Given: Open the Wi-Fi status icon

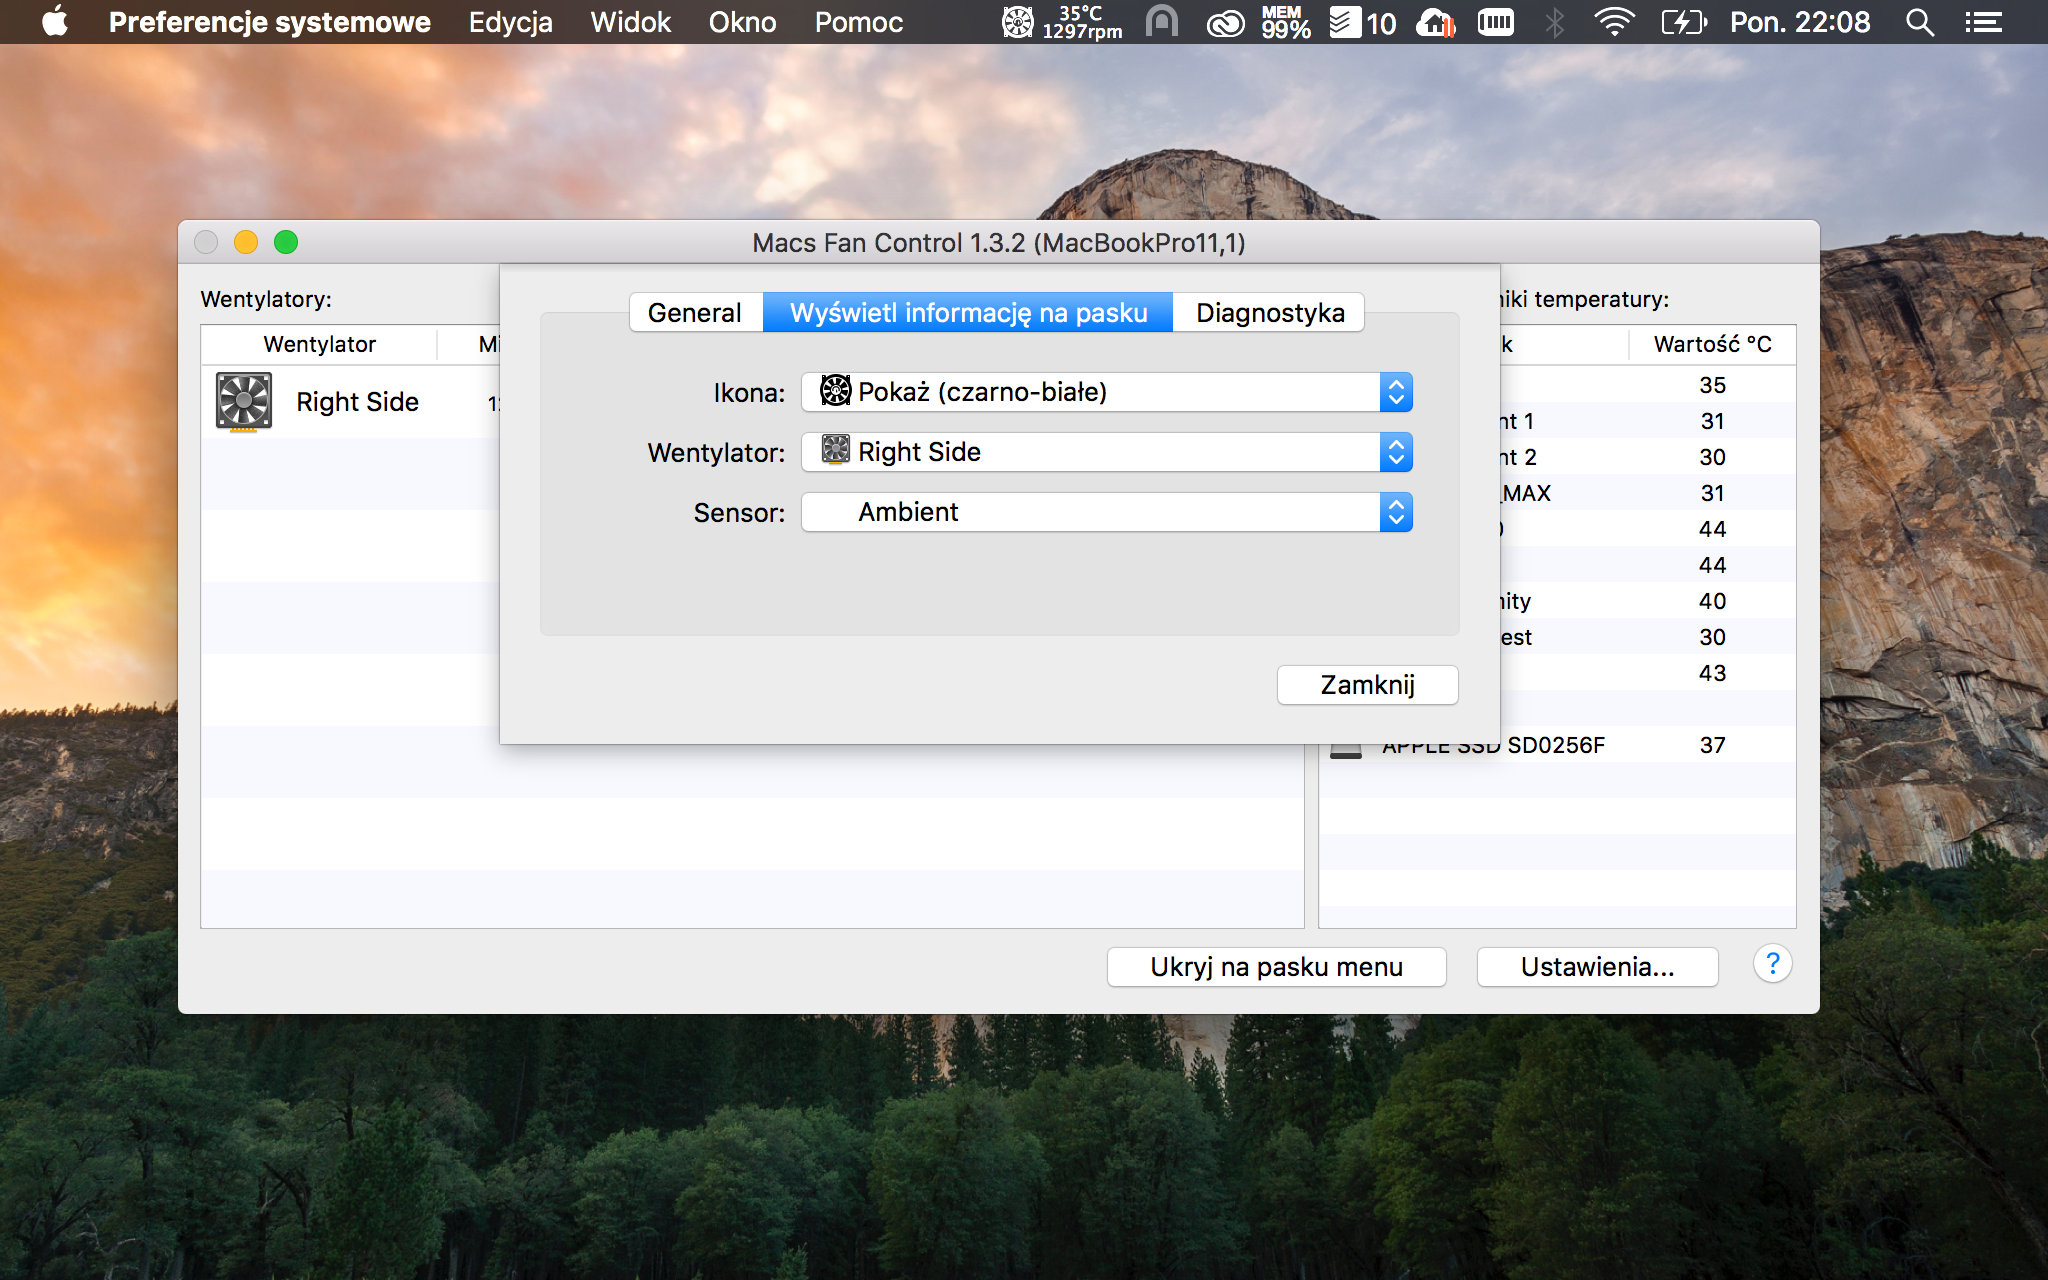Looking at the screenshot, I should [x=1614, y=22].
